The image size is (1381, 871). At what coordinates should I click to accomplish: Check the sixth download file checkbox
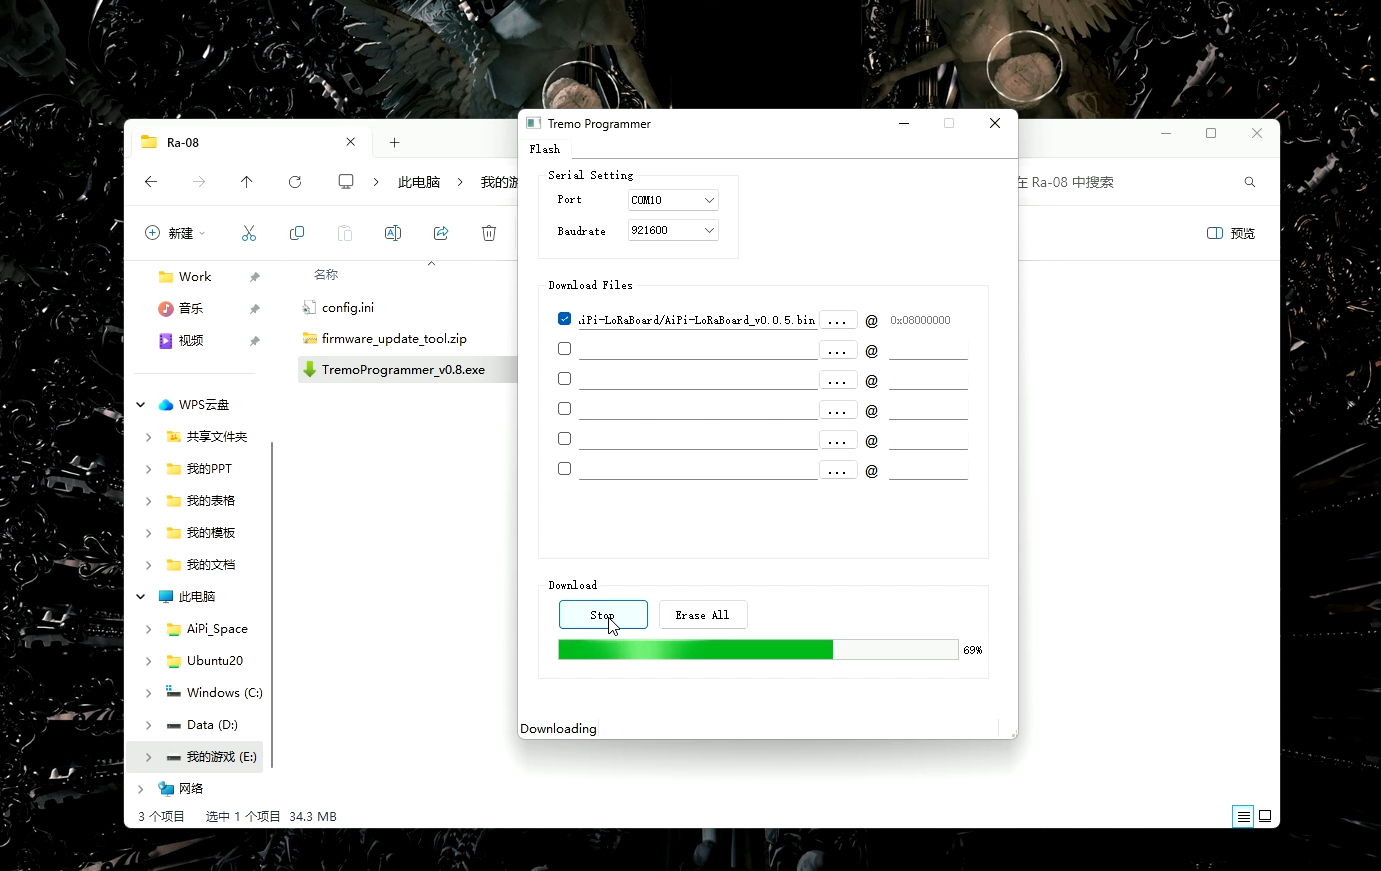(x=565, y=469)
